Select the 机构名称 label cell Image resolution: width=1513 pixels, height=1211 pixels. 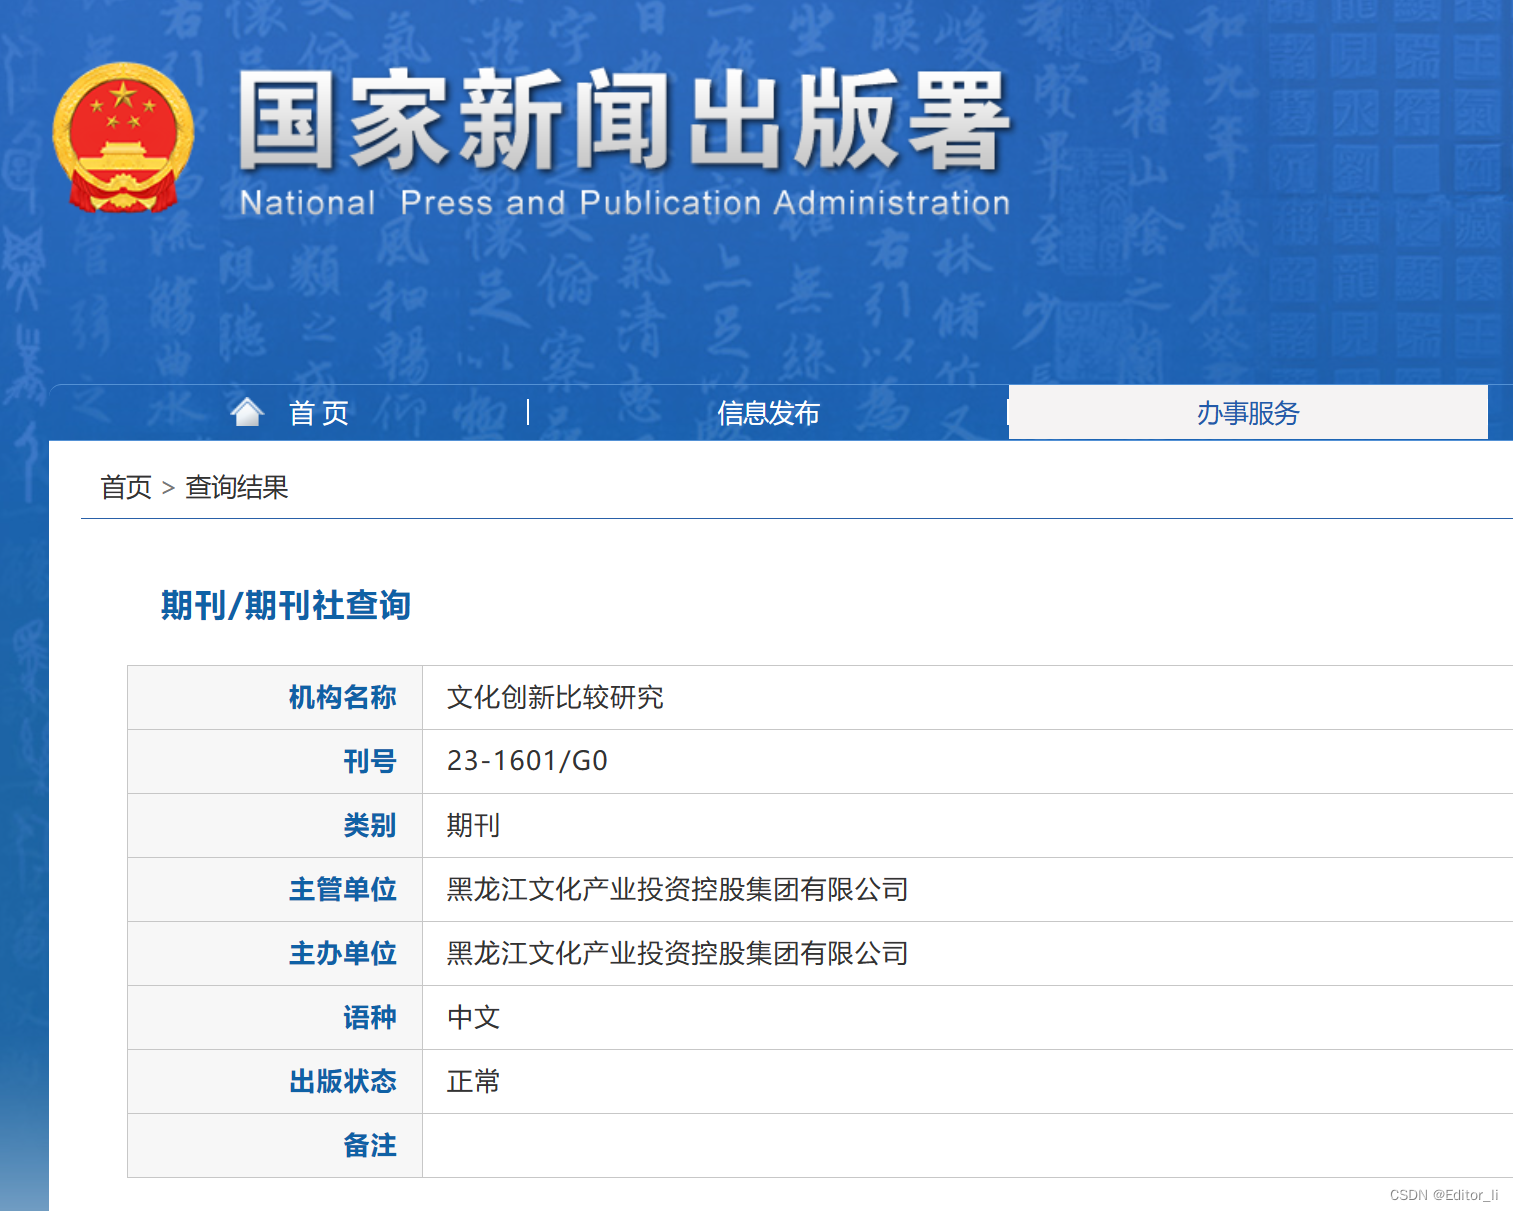[x=275, y=697]
